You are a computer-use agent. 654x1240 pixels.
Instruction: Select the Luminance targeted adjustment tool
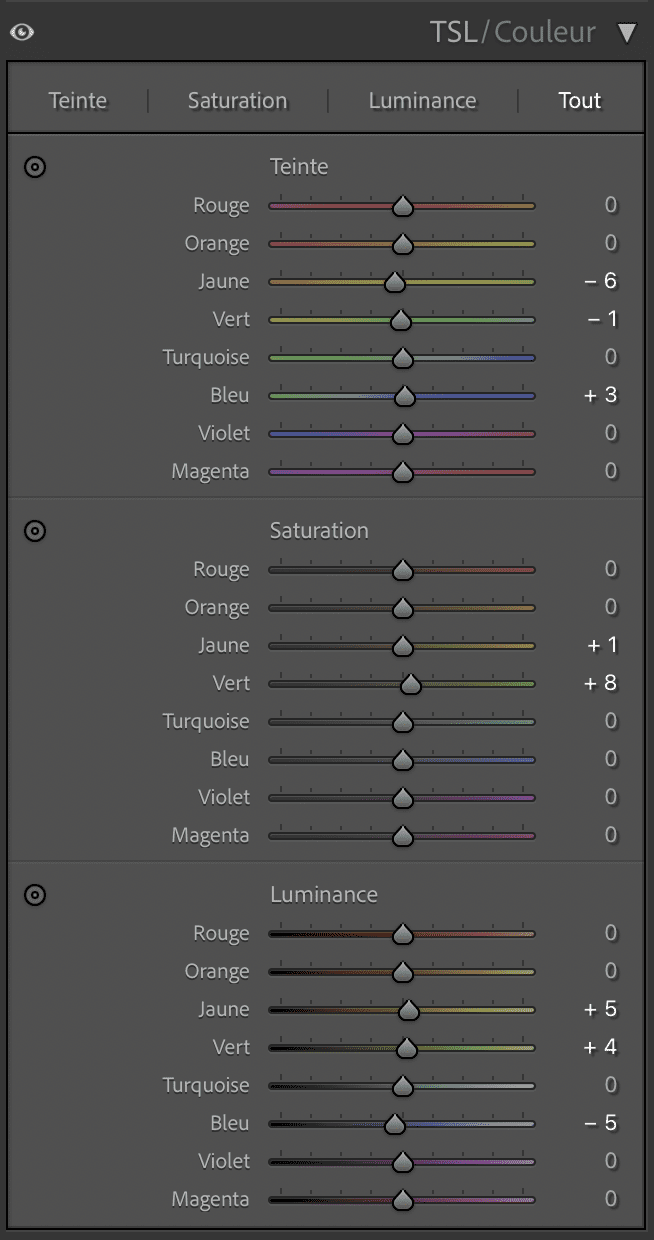pyautogui.click(x=35, y=895)
